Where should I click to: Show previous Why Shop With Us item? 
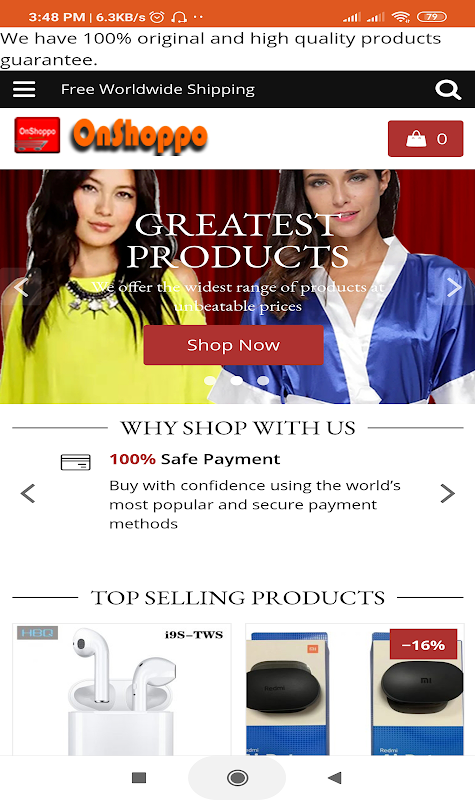click(28, 493)
